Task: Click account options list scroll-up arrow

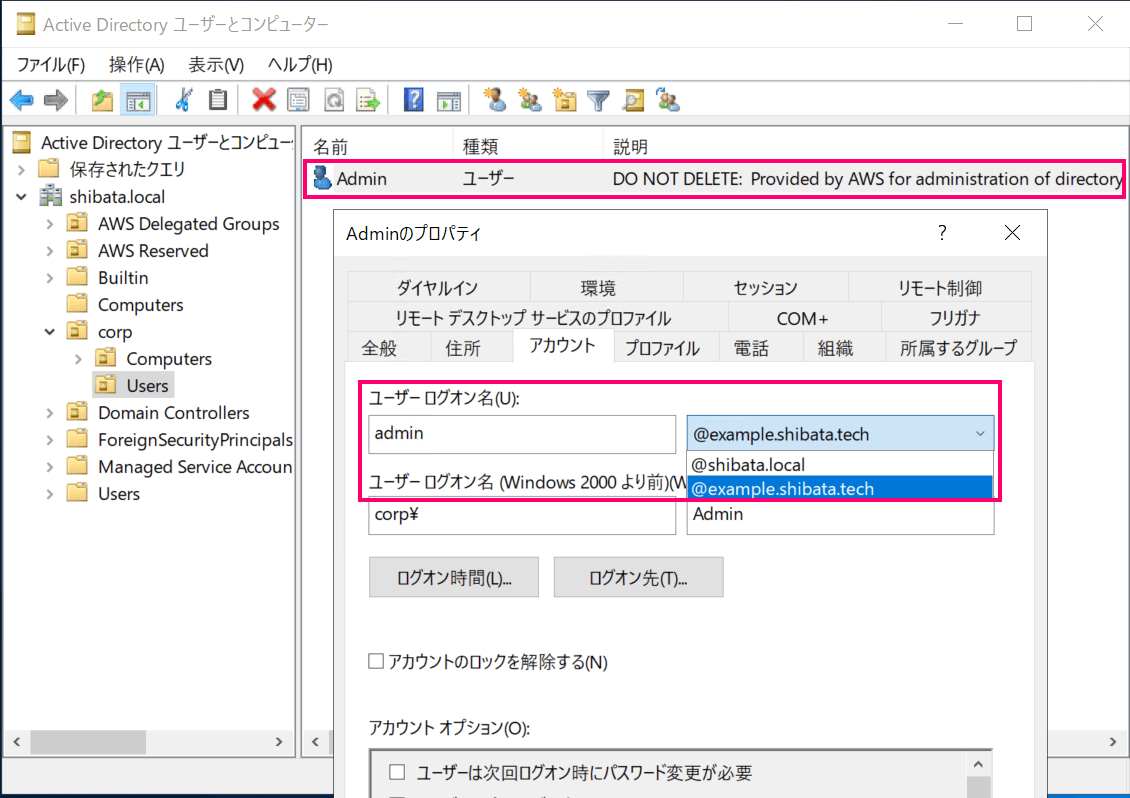Action: point(978,765)
